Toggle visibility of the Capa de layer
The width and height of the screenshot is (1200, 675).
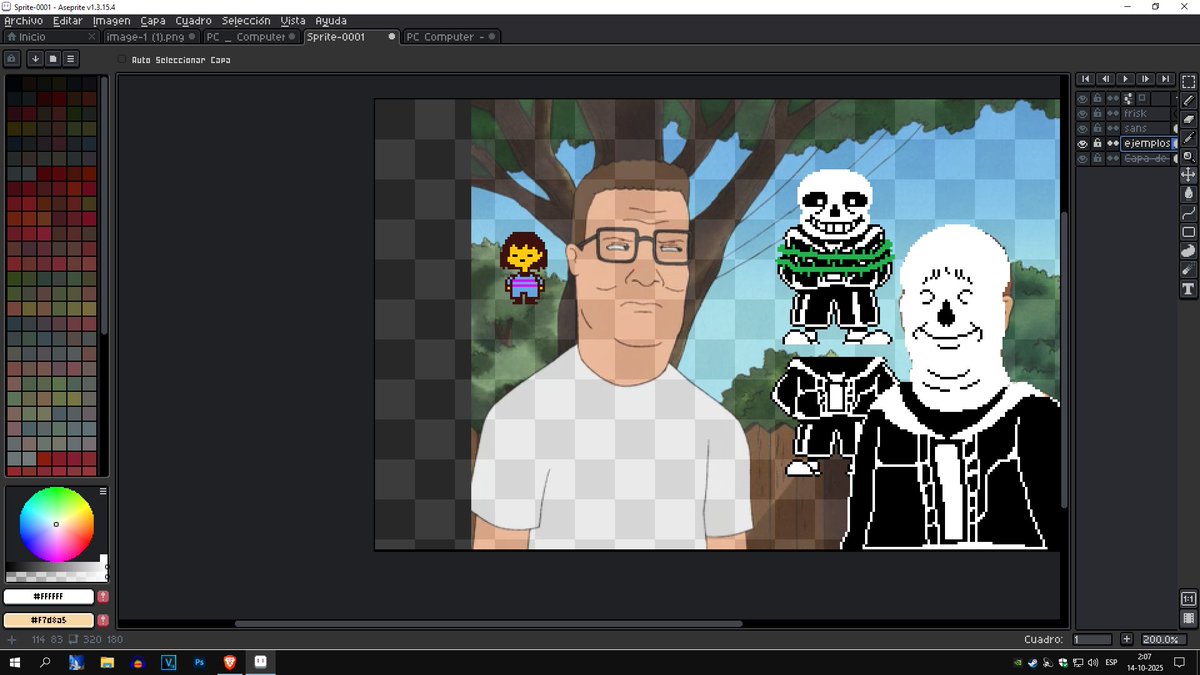(x=1083, y=159)
